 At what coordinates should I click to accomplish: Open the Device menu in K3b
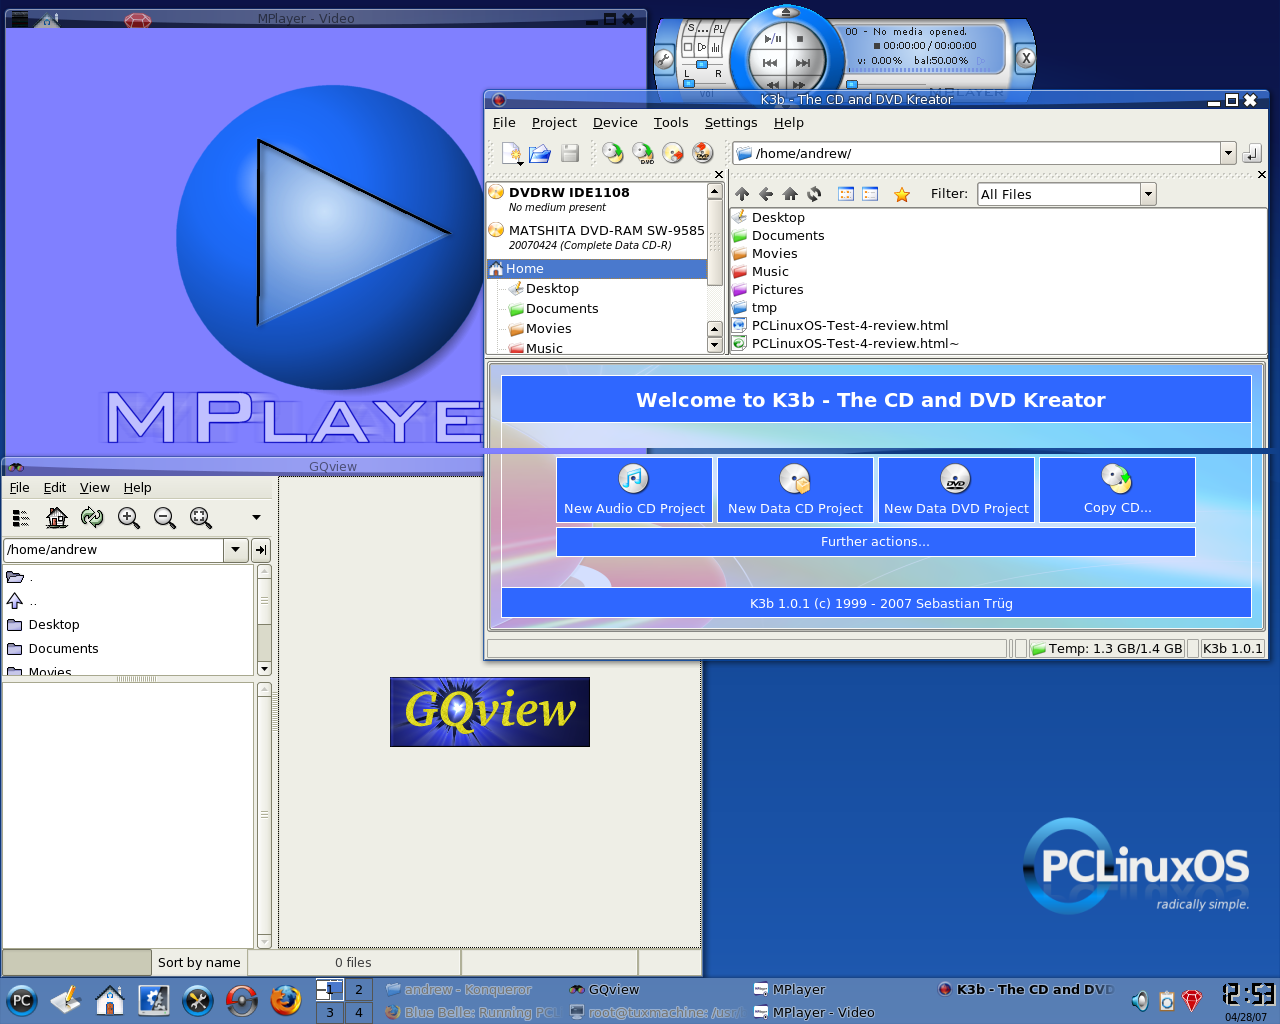[x=615, y=122]
